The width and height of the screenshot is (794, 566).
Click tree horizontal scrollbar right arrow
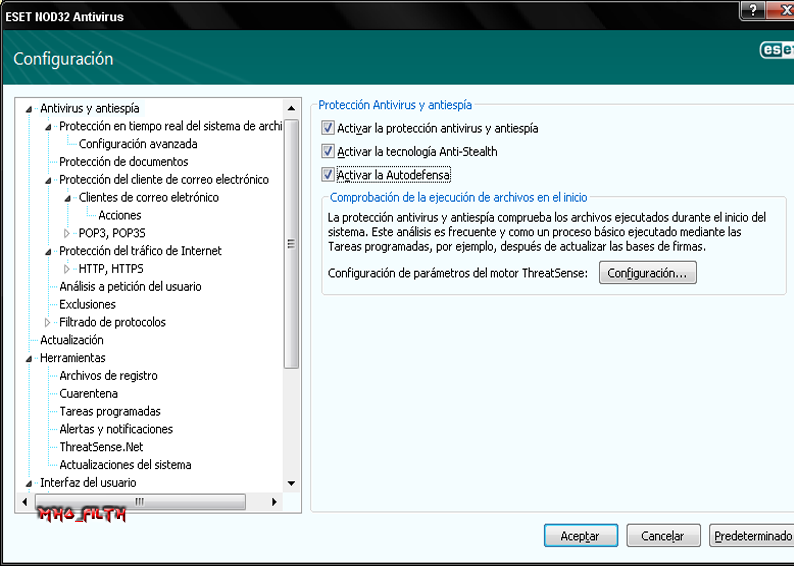[274, 502]
